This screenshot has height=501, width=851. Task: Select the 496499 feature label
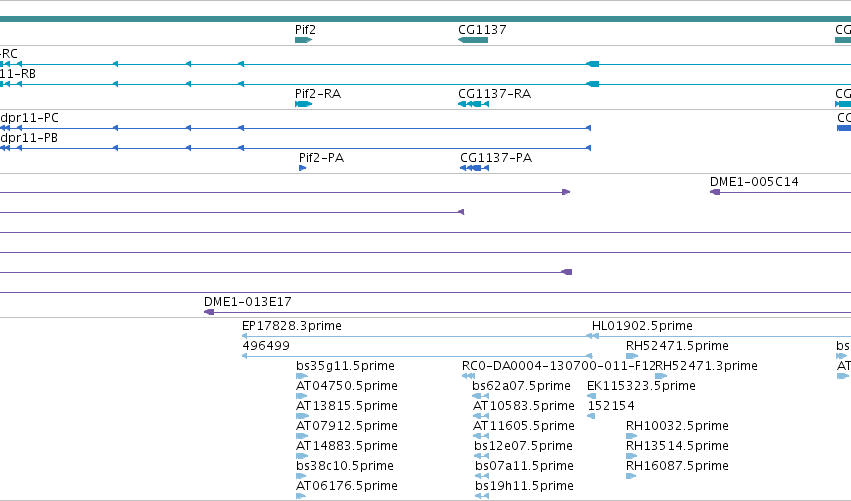click(x=266, y=346)
